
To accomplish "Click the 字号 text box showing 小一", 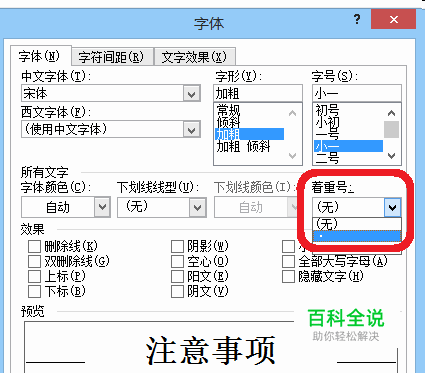I will [357, 93].
